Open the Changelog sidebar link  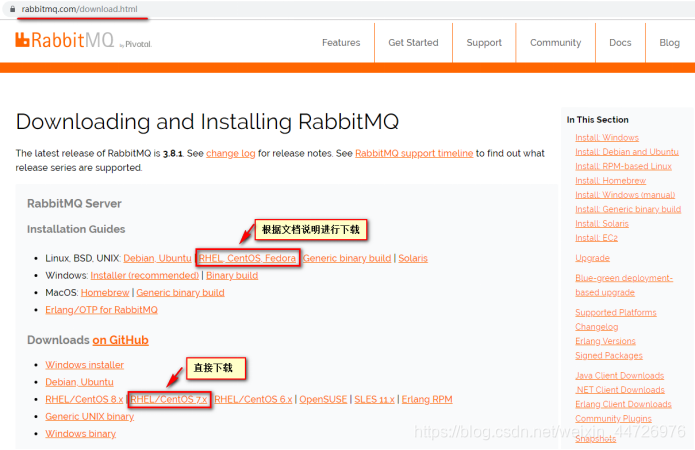(x=597, y=327)
